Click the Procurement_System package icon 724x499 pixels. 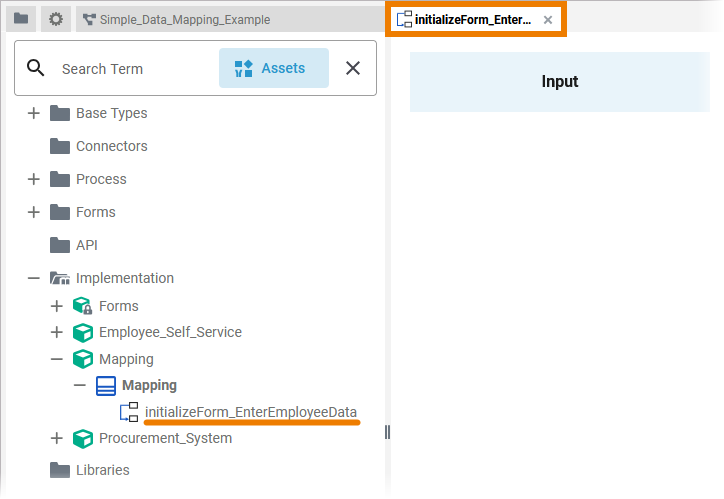coord(82,438)
